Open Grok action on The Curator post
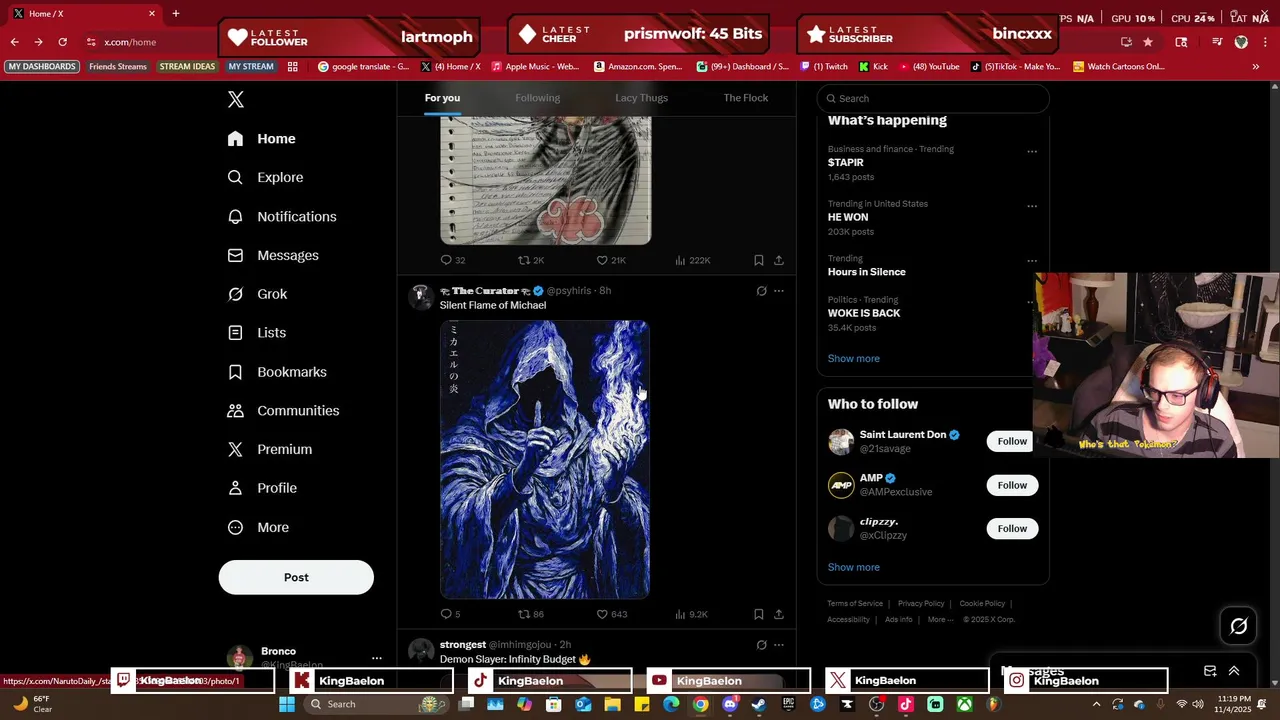 (761, 291)
